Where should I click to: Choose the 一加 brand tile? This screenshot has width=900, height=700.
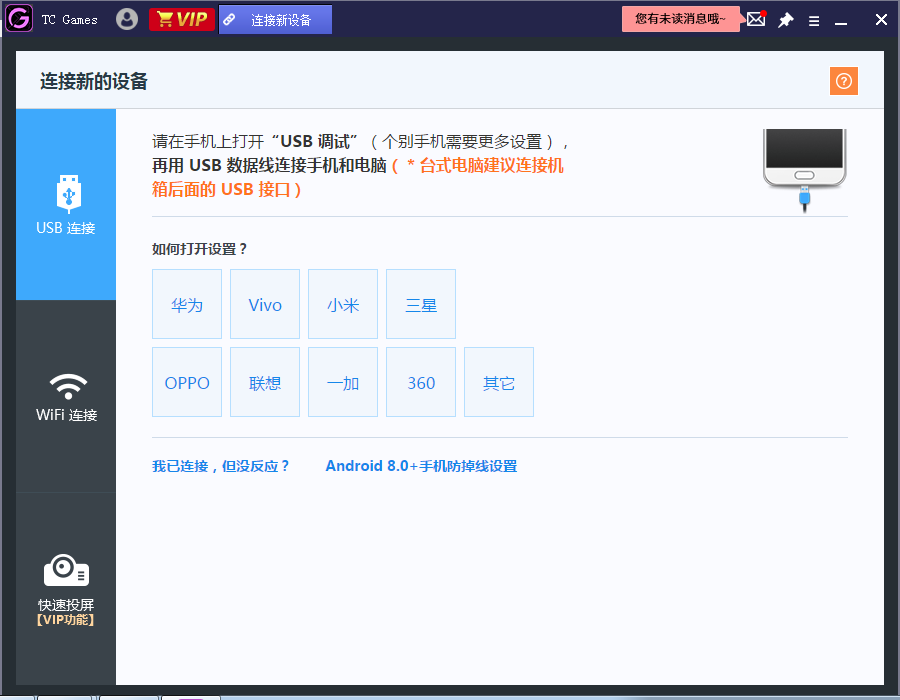[343, 382]
